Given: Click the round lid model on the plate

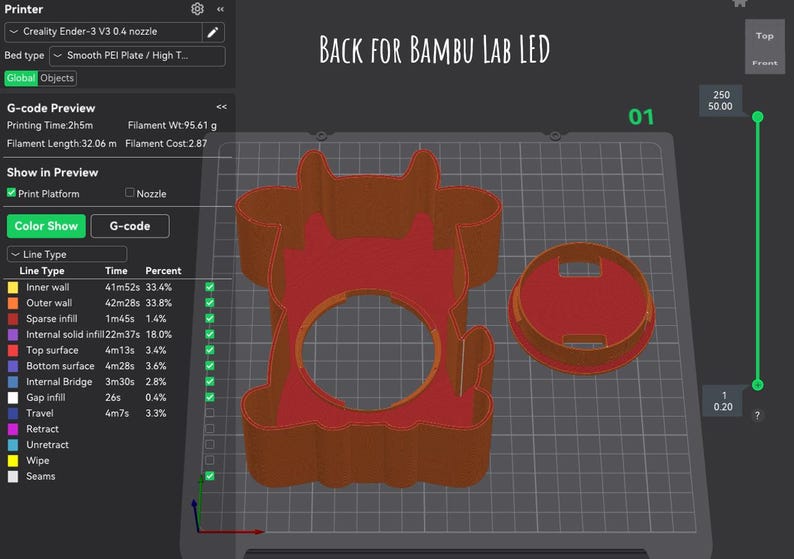Looking at the screenshot, I should tap(581, 309).
